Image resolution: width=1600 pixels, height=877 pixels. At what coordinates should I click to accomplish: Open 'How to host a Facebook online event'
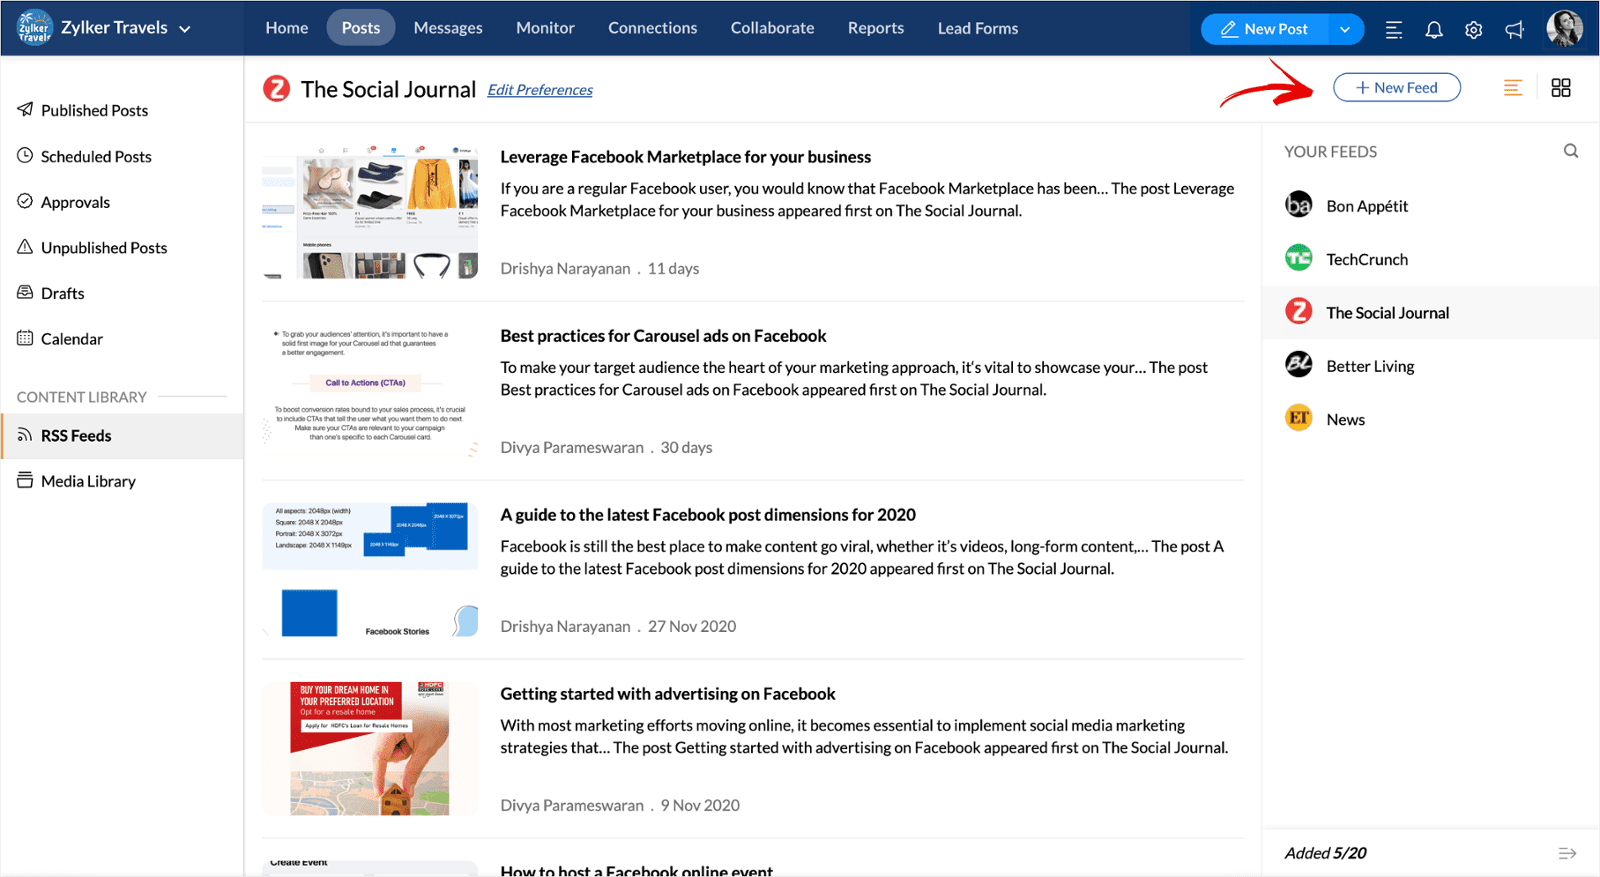[637, 870]
